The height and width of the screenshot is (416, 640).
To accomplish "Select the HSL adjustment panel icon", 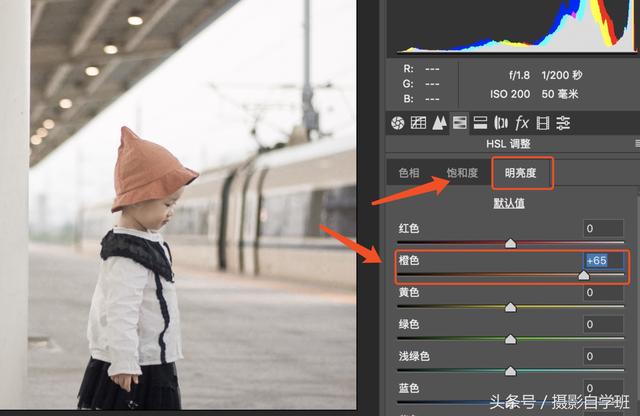I will [x=460, y=123].
